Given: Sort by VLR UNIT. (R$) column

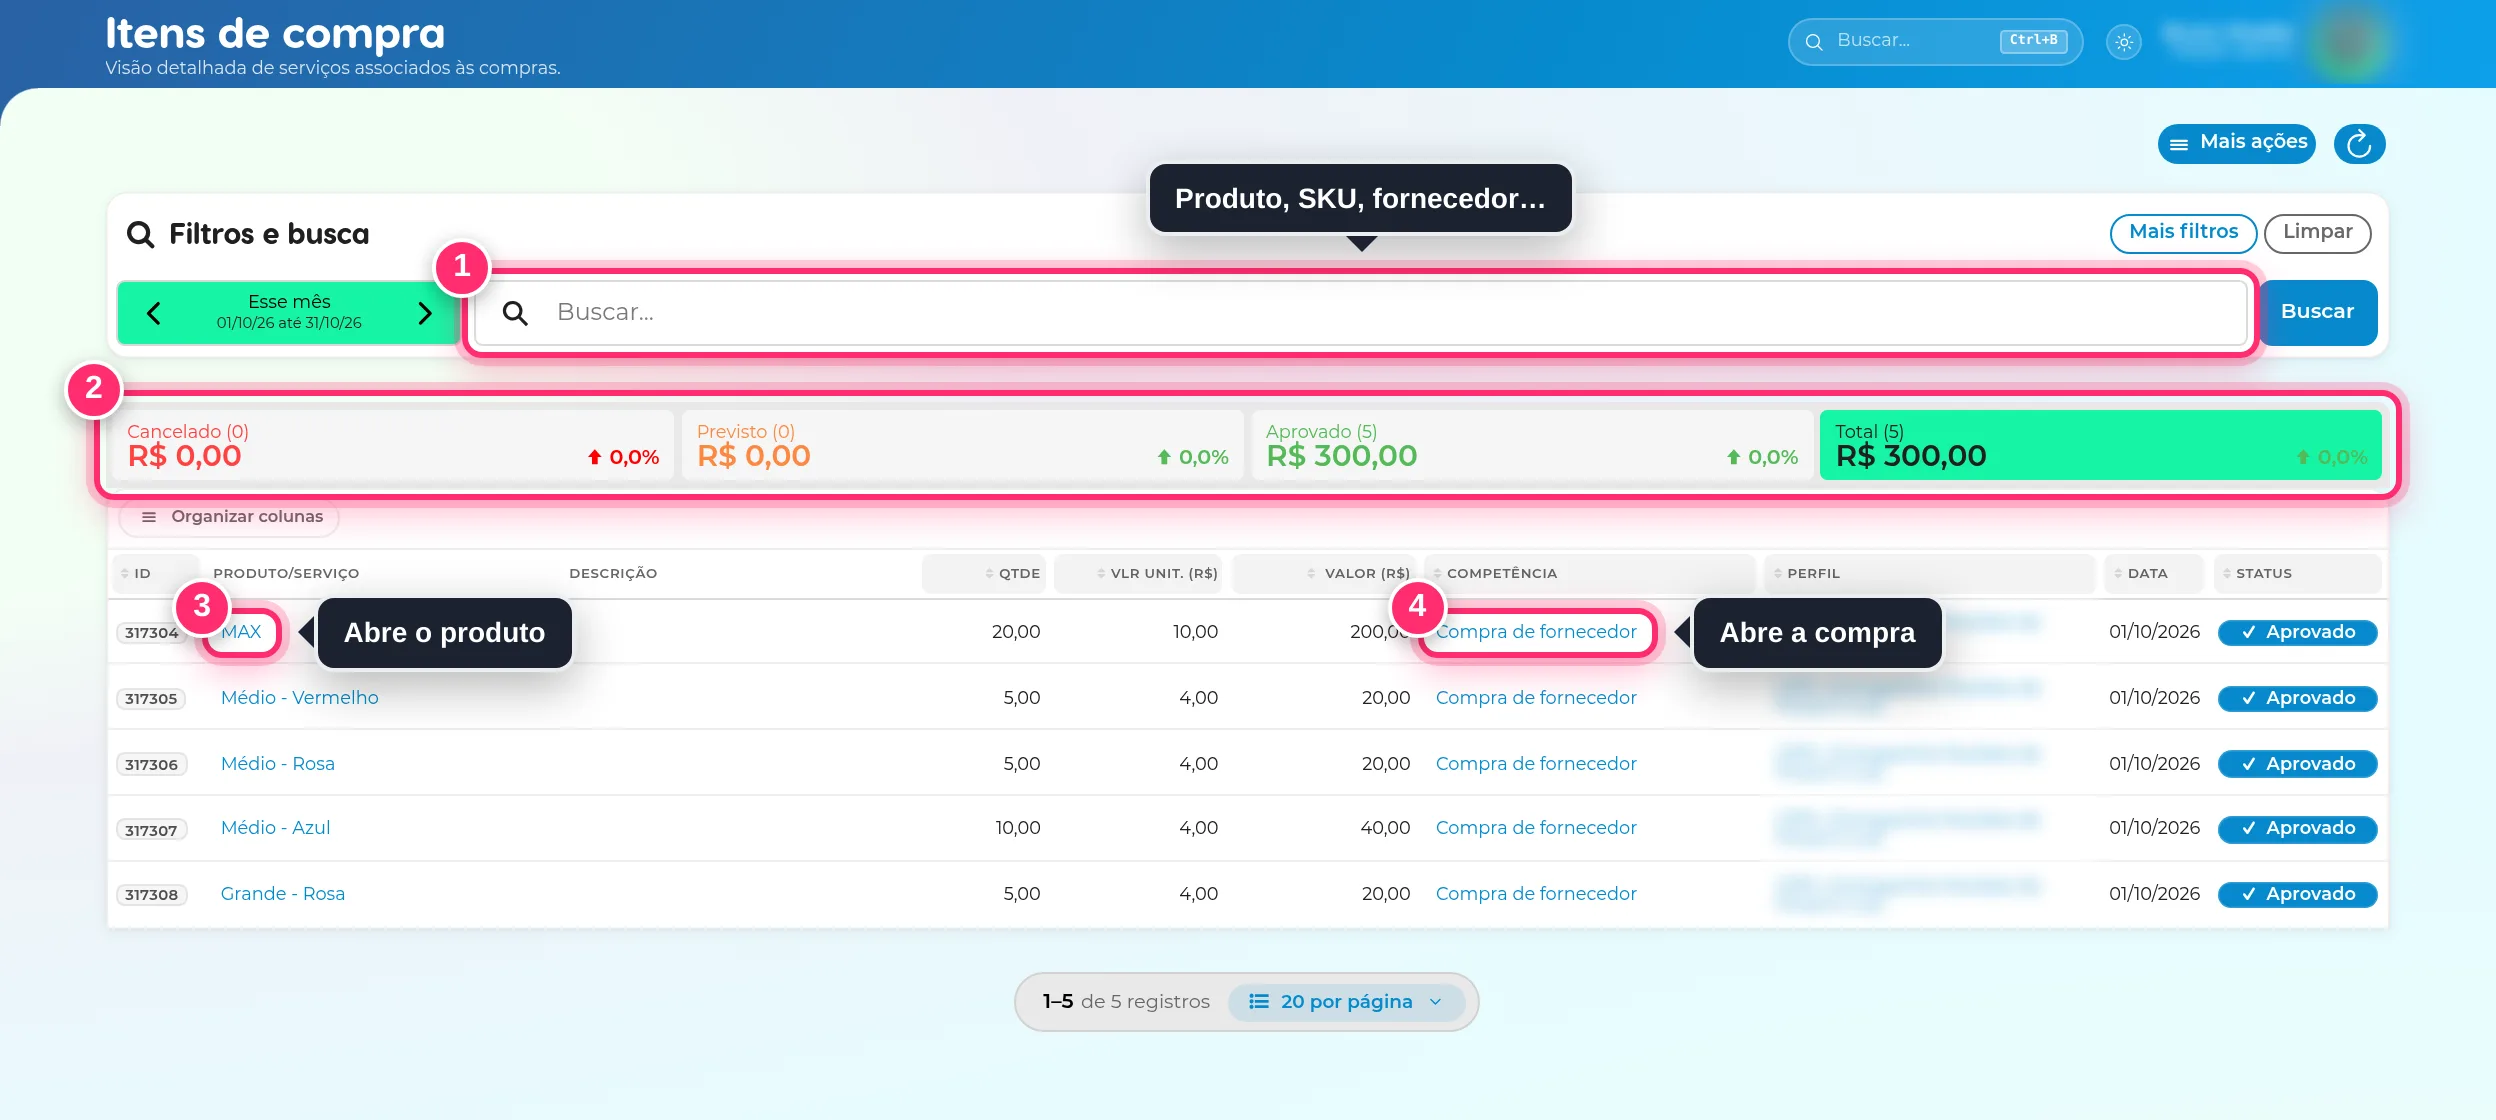Looking at the screenshot, I should point(1138,574).
